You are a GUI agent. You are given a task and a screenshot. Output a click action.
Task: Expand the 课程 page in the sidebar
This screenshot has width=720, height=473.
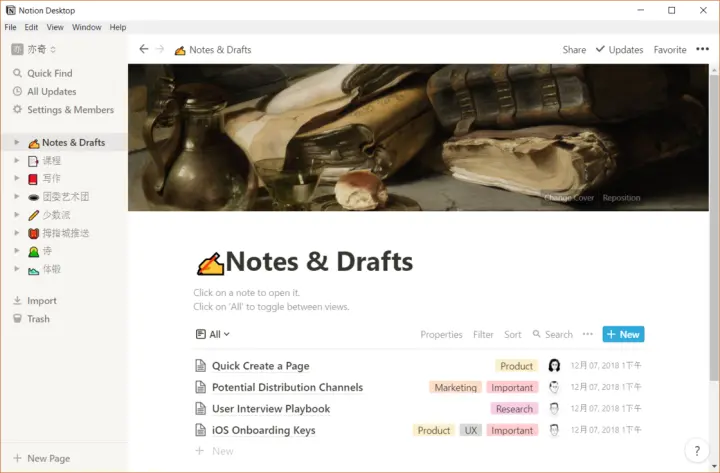click(17, 160)
